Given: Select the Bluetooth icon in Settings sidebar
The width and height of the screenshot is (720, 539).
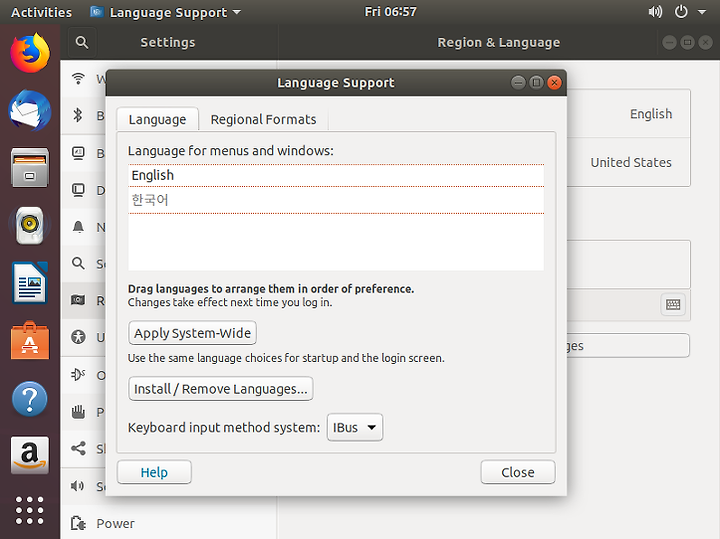Looking at the screenshot, I should (x=78, y=115).
